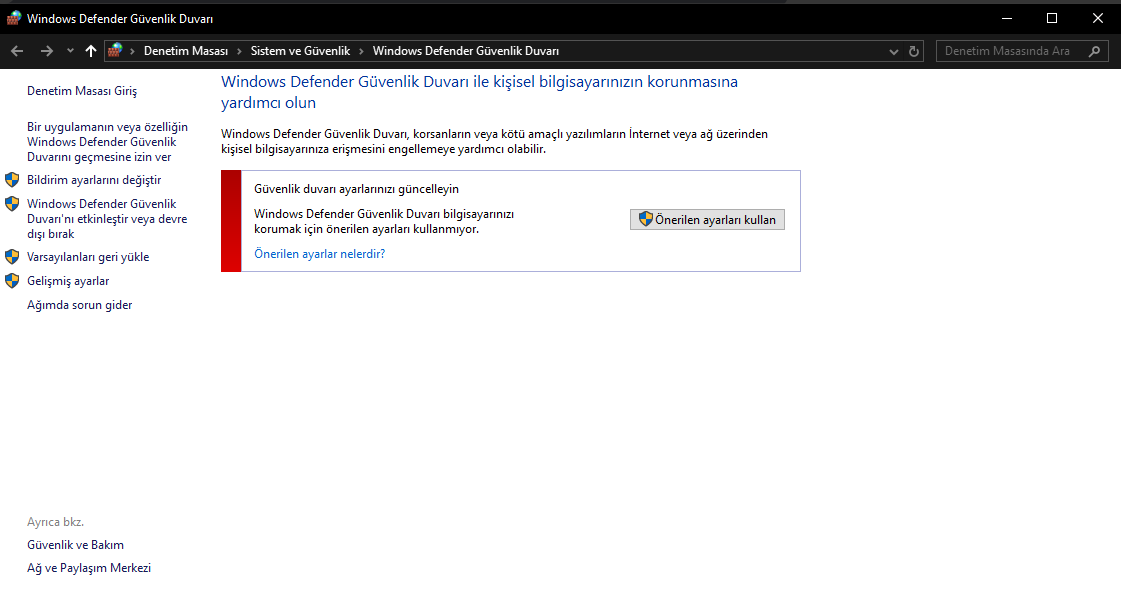Click the search magnifier icon
This screenshot has width=1121, height=594.
pyautogui.click(x=1095, y=51)
